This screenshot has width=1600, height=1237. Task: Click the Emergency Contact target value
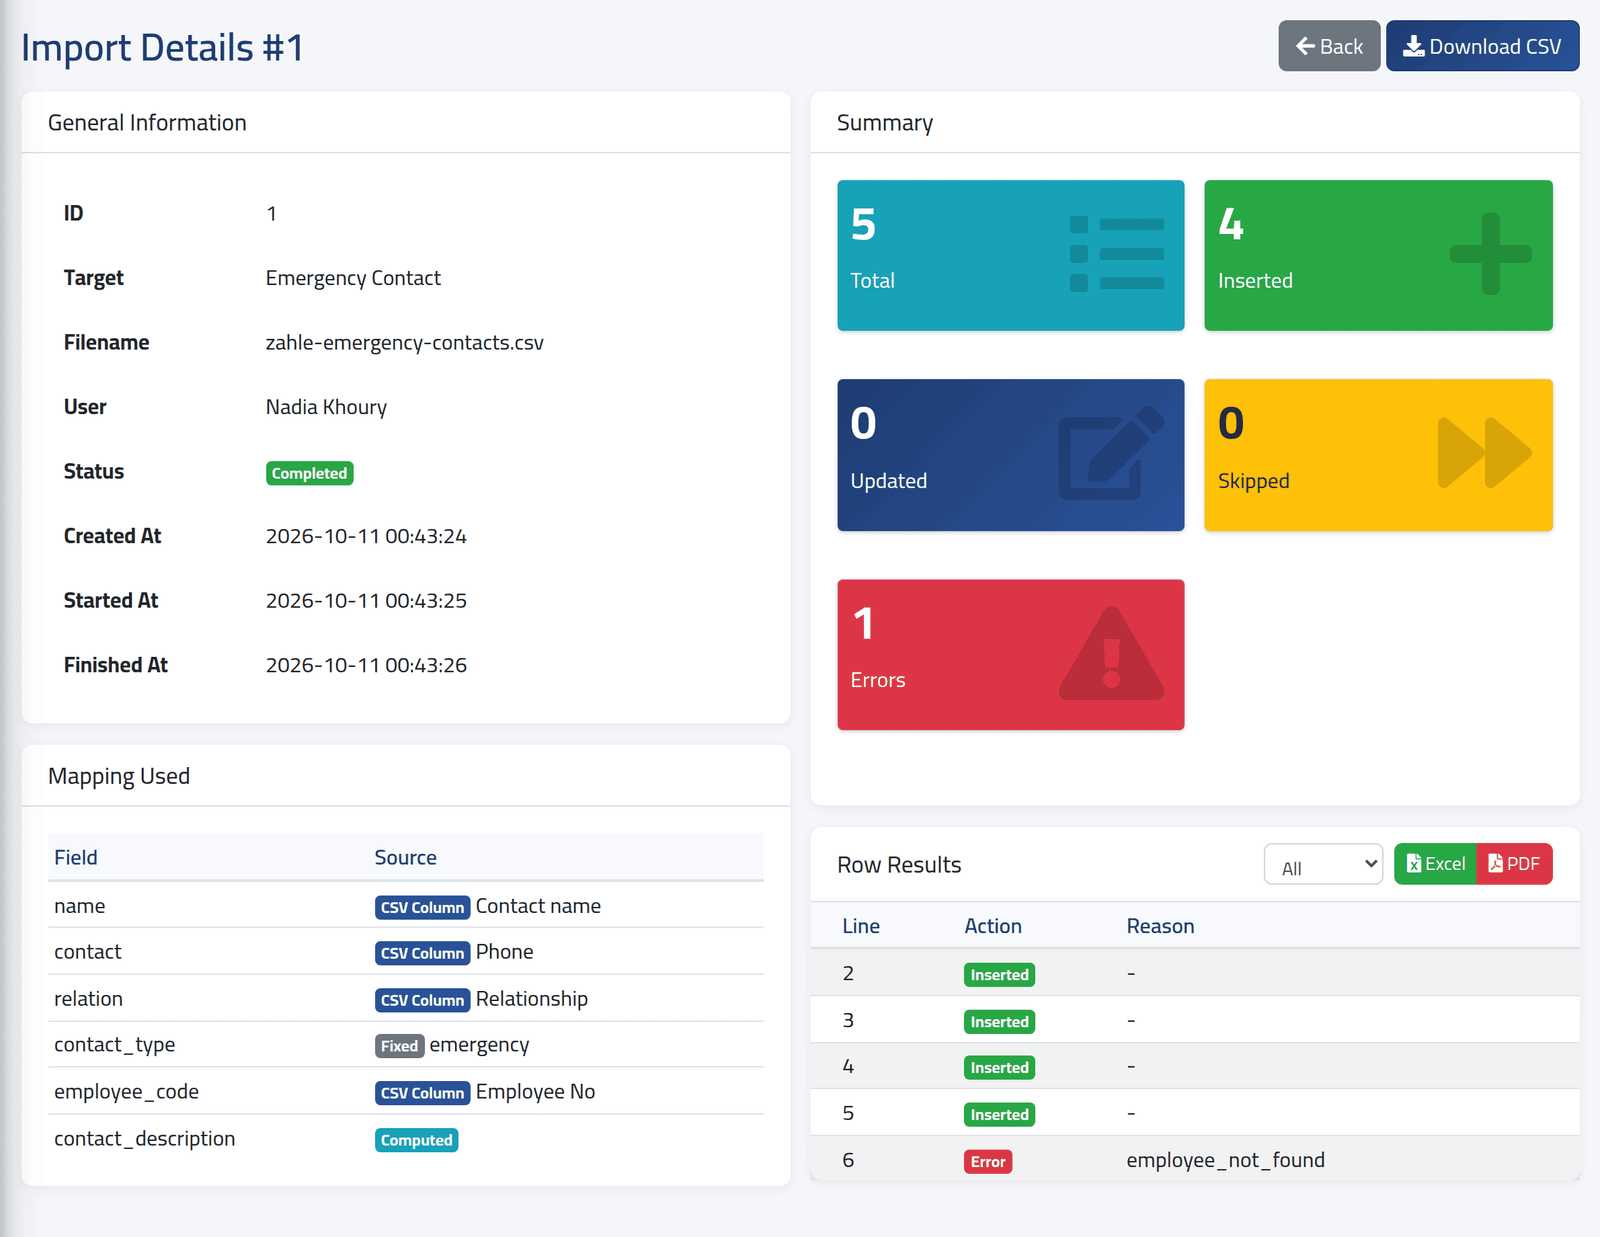coord(353,278)
